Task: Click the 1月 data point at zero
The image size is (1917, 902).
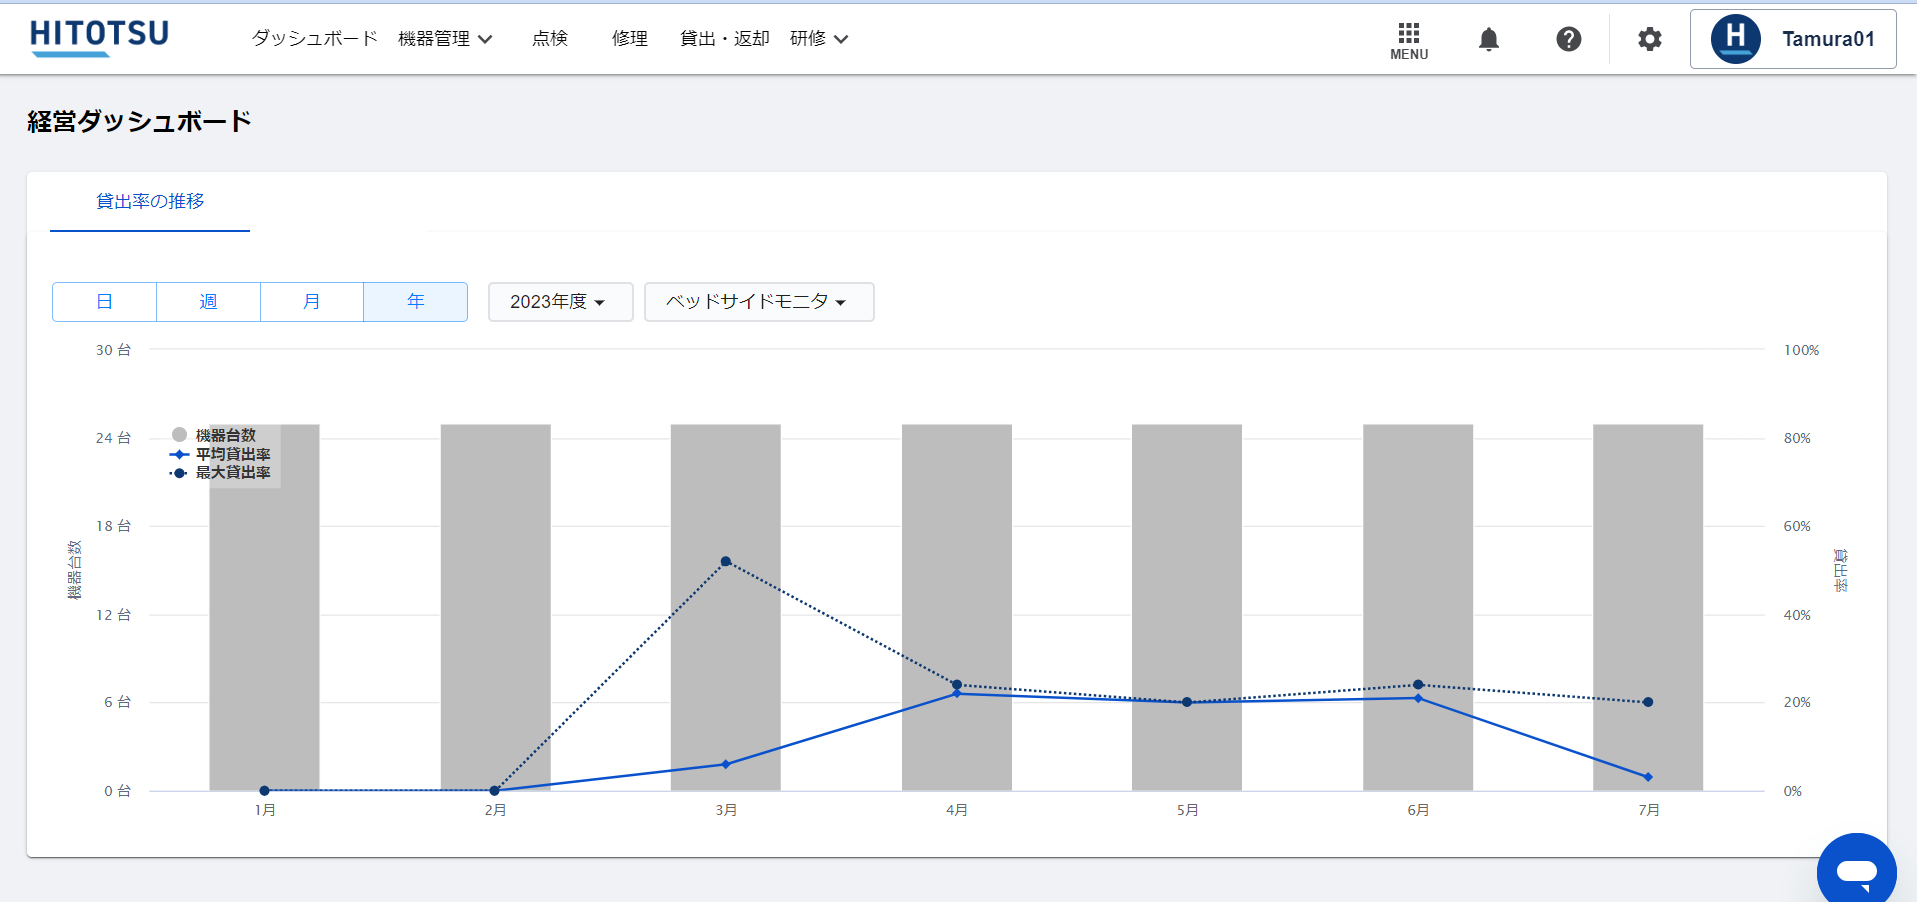Action: pyautogui.click(x=264, y=790)
